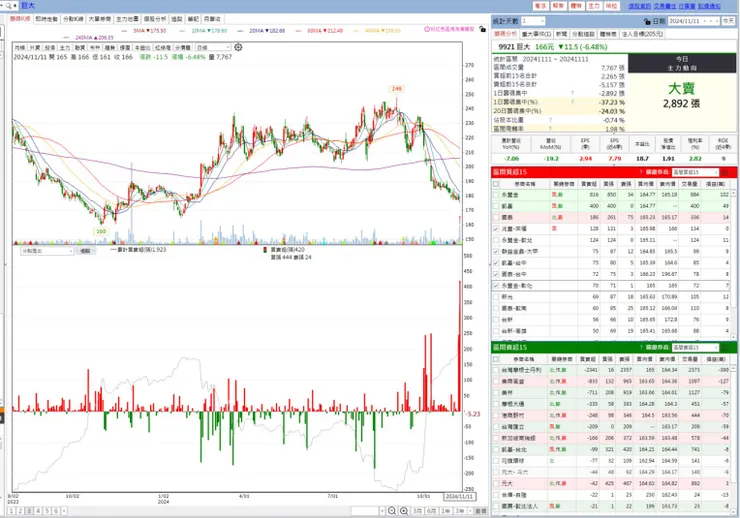This screenshot has height=518, width=740.
Task: Click the search magnifier at top-left
Action: click(8, 6)
